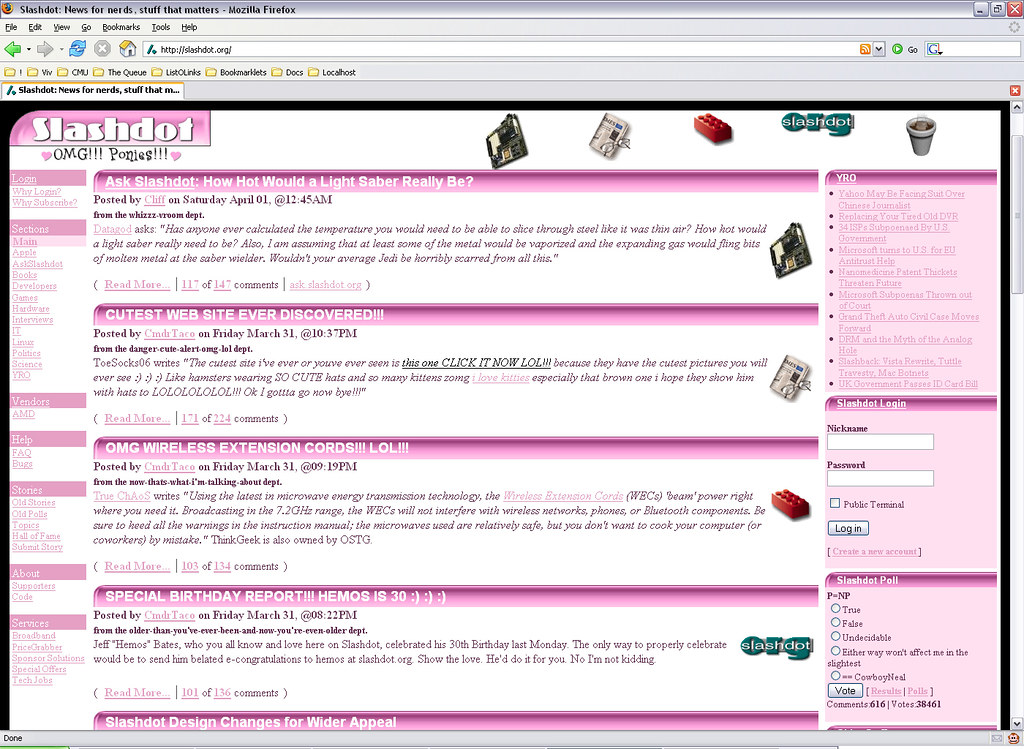Open the Bookmarklets bookmarks folder

coord(236,72)
